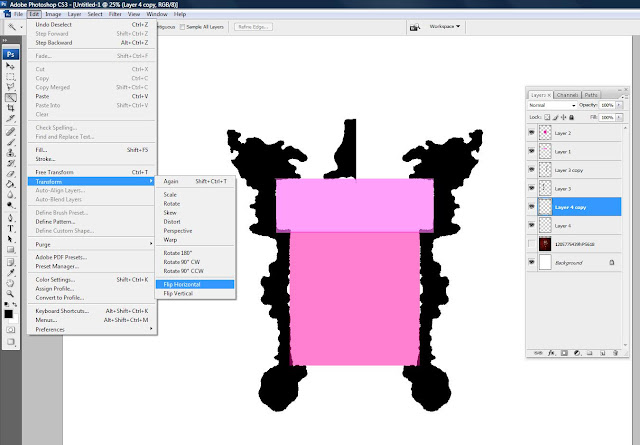Select the Healing Brush tool
Image resolution: width=640 pixels, height=445 pixels.
coord(11,131)
